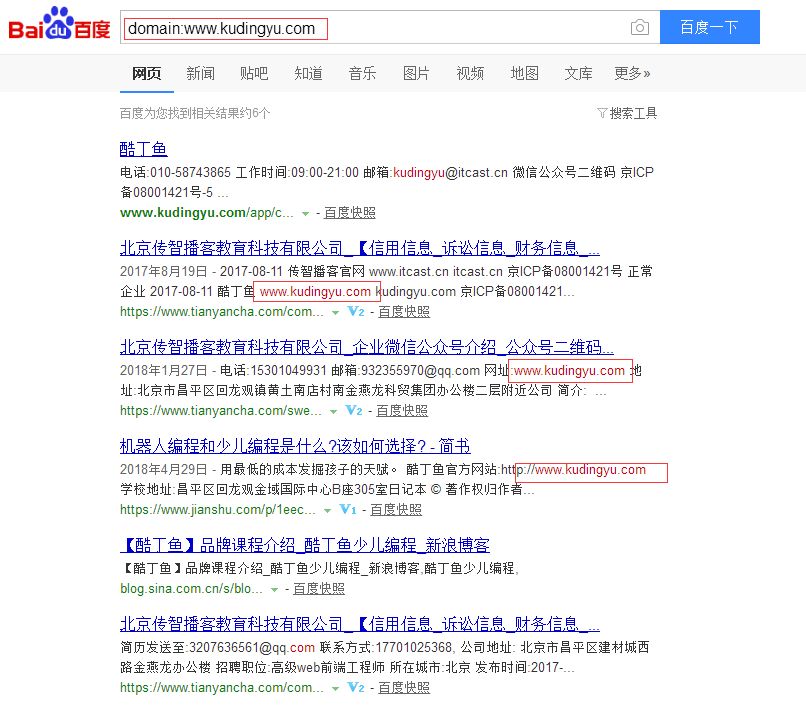This screenshot has height=711, width=806.
Task: Open 搜索工具 filter options
Action: pyautogui.click(x=627, y=113)
